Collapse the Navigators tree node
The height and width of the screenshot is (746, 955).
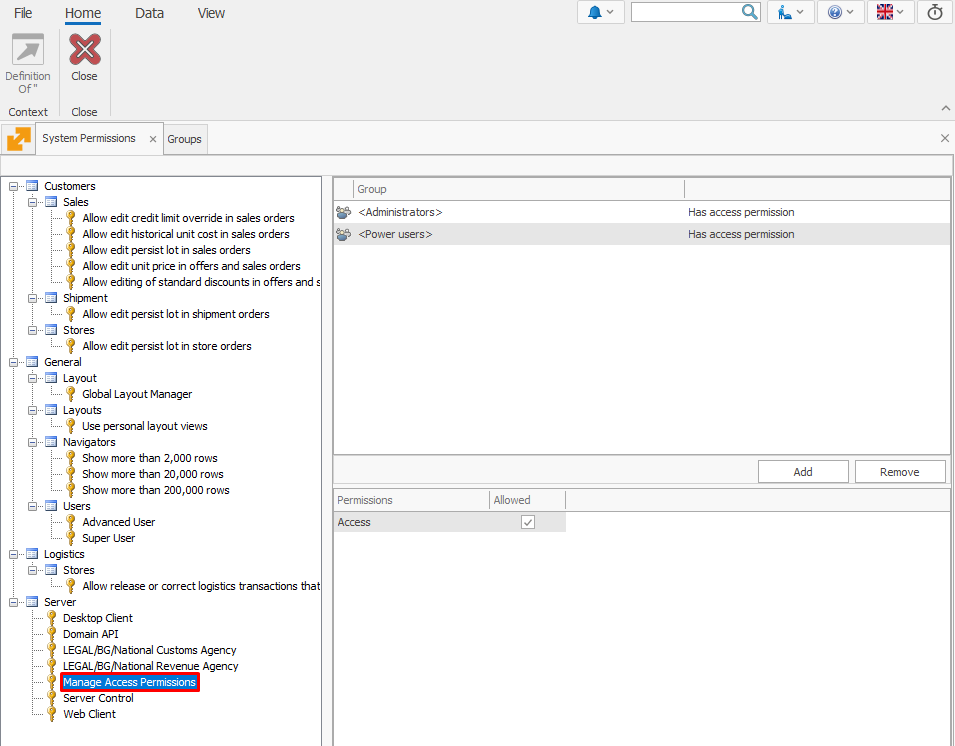[x=33, y=442]
